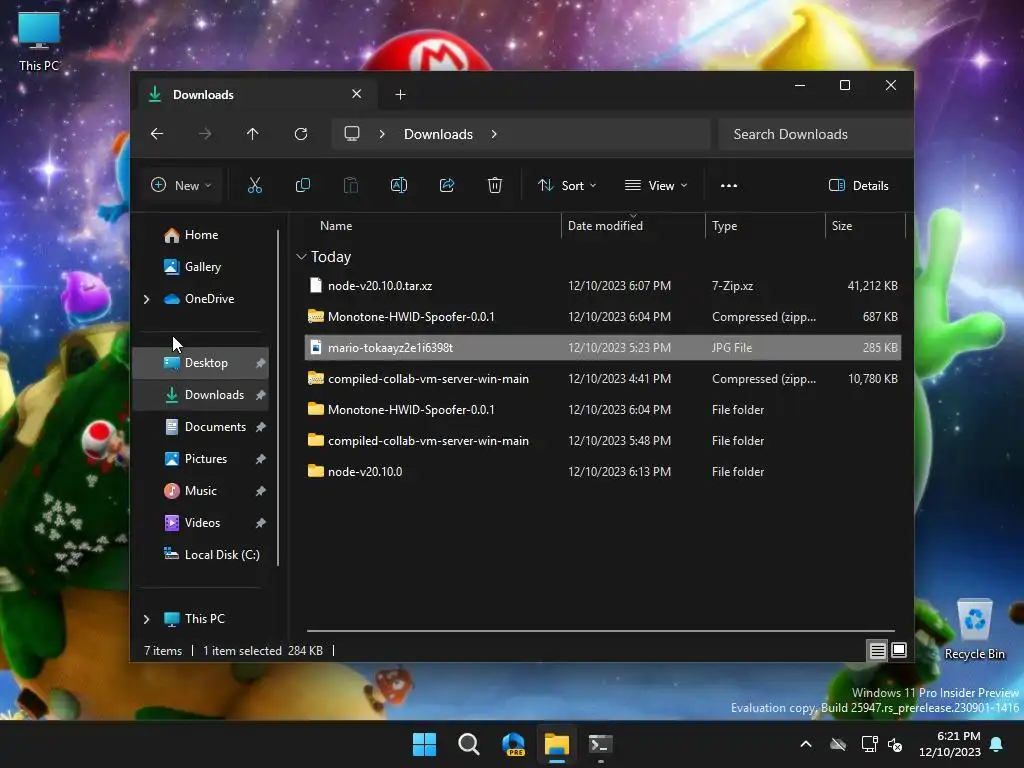
Task: Click the Share icon in toolbar
Action: coord(447,185)
